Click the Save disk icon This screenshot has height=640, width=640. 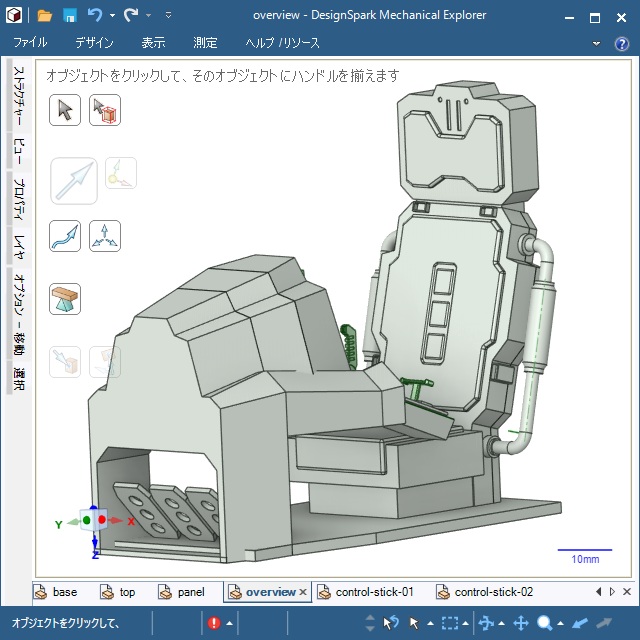70,15
